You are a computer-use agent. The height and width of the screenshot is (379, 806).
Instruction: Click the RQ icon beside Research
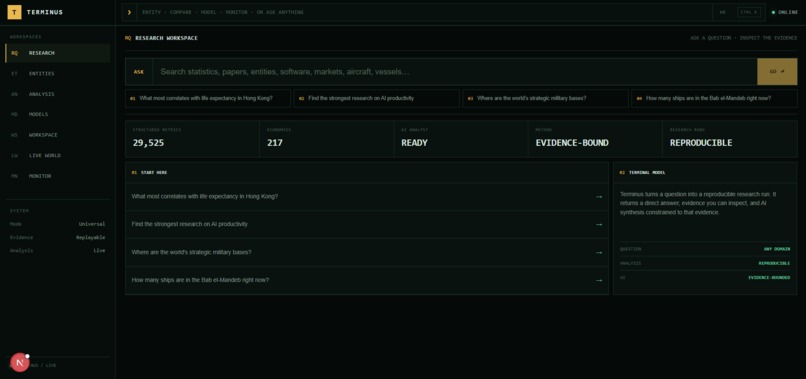(x=14, y=53)
